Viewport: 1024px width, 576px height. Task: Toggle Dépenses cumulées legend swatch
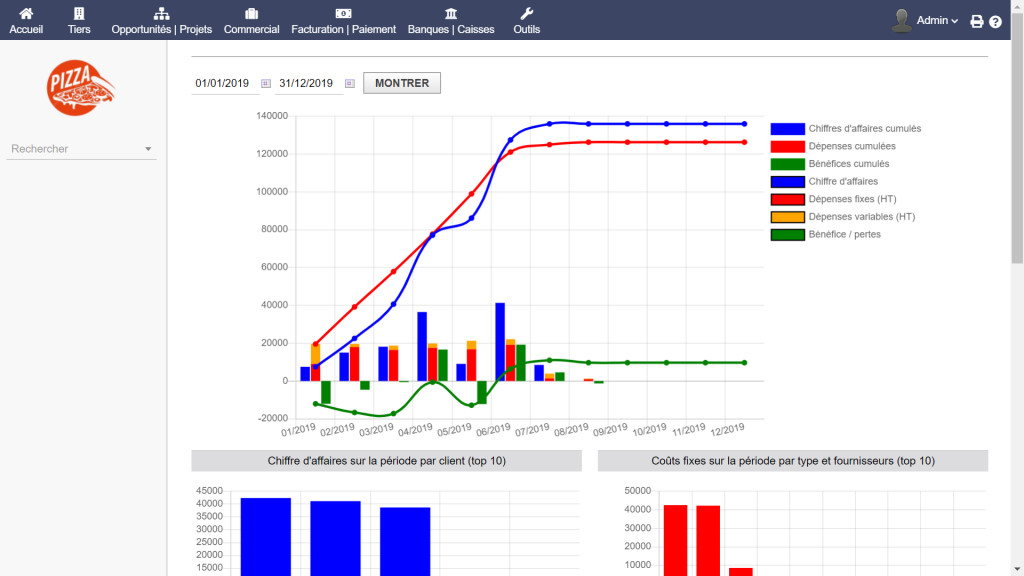tap(787, 146)
